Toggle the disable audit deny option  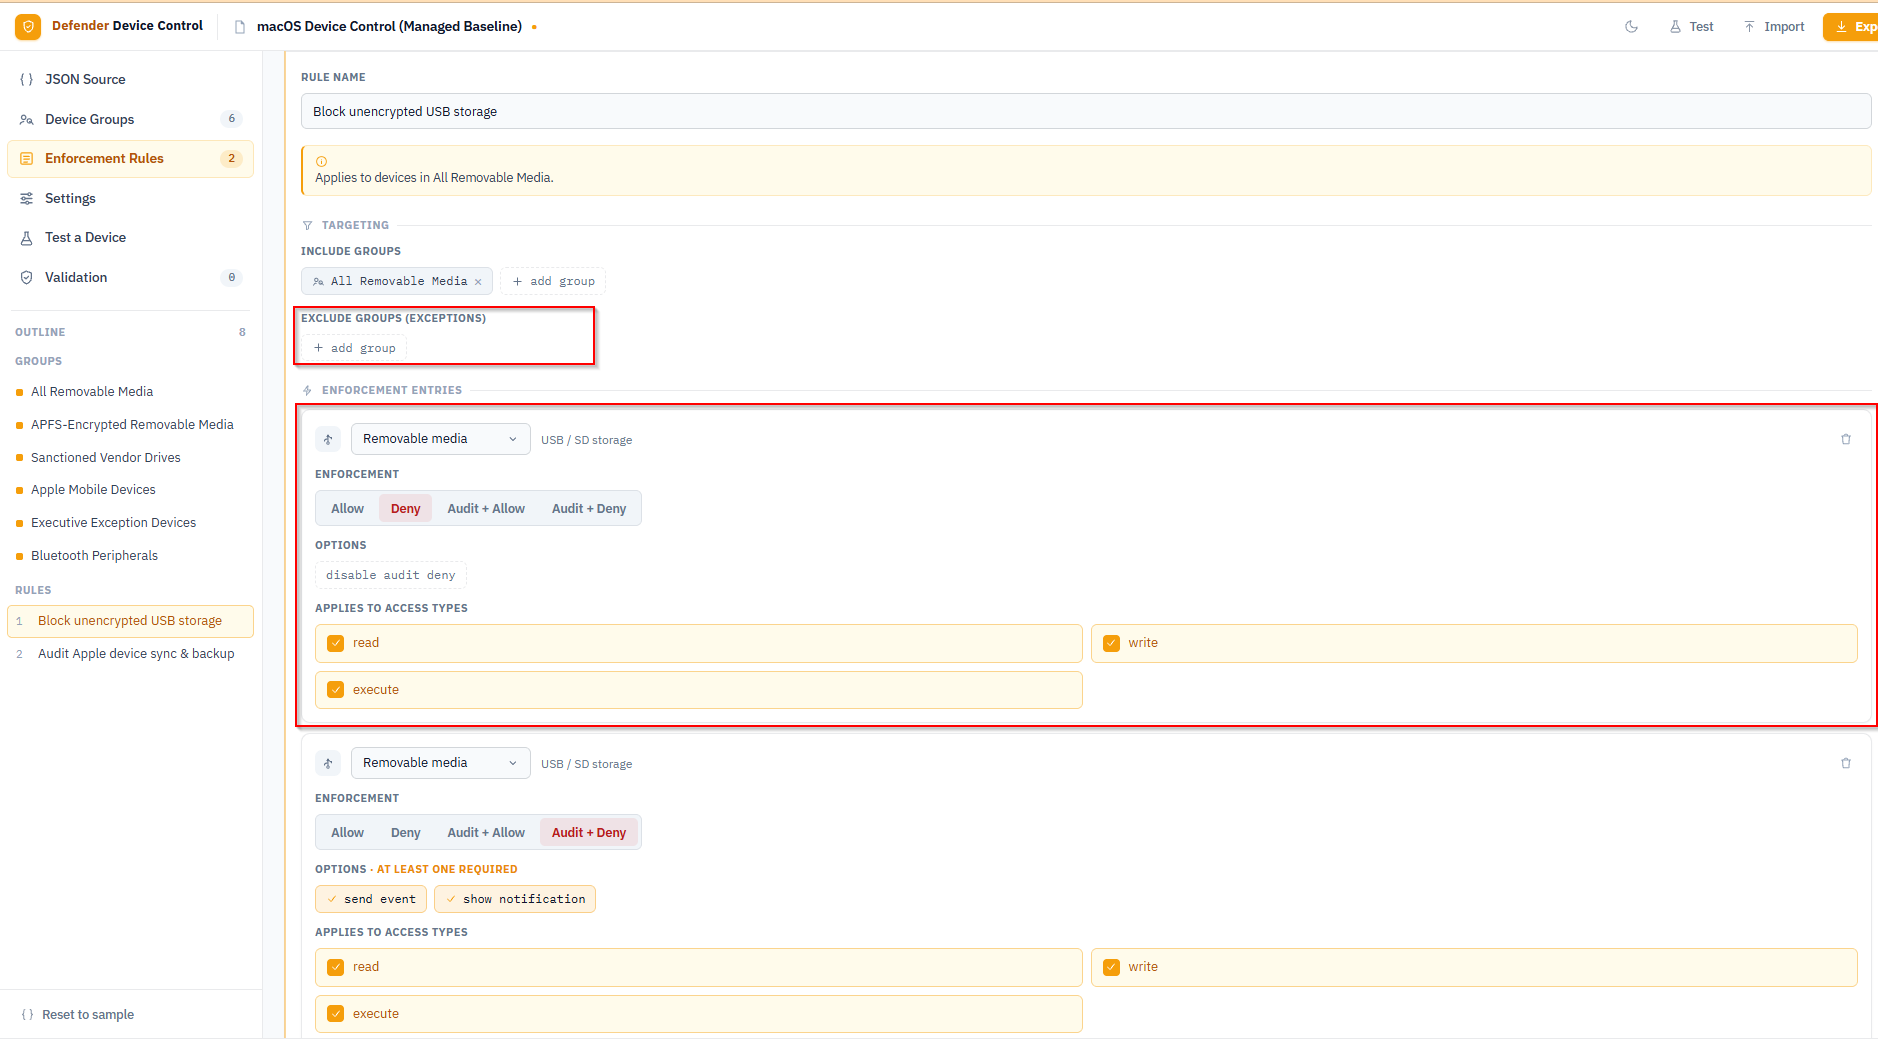point(391,575)
